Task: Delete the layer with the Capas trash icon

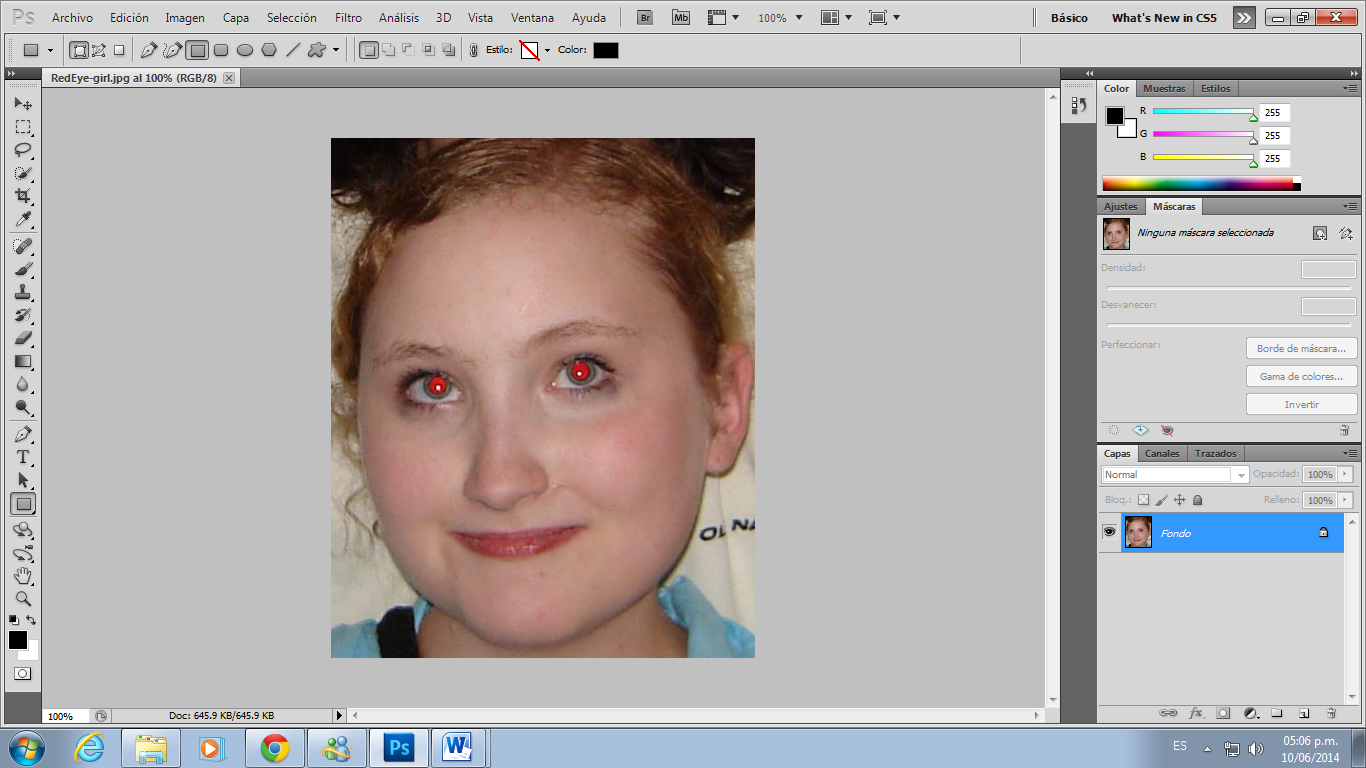Action: pyautogui.click(x=1331, y=713)
